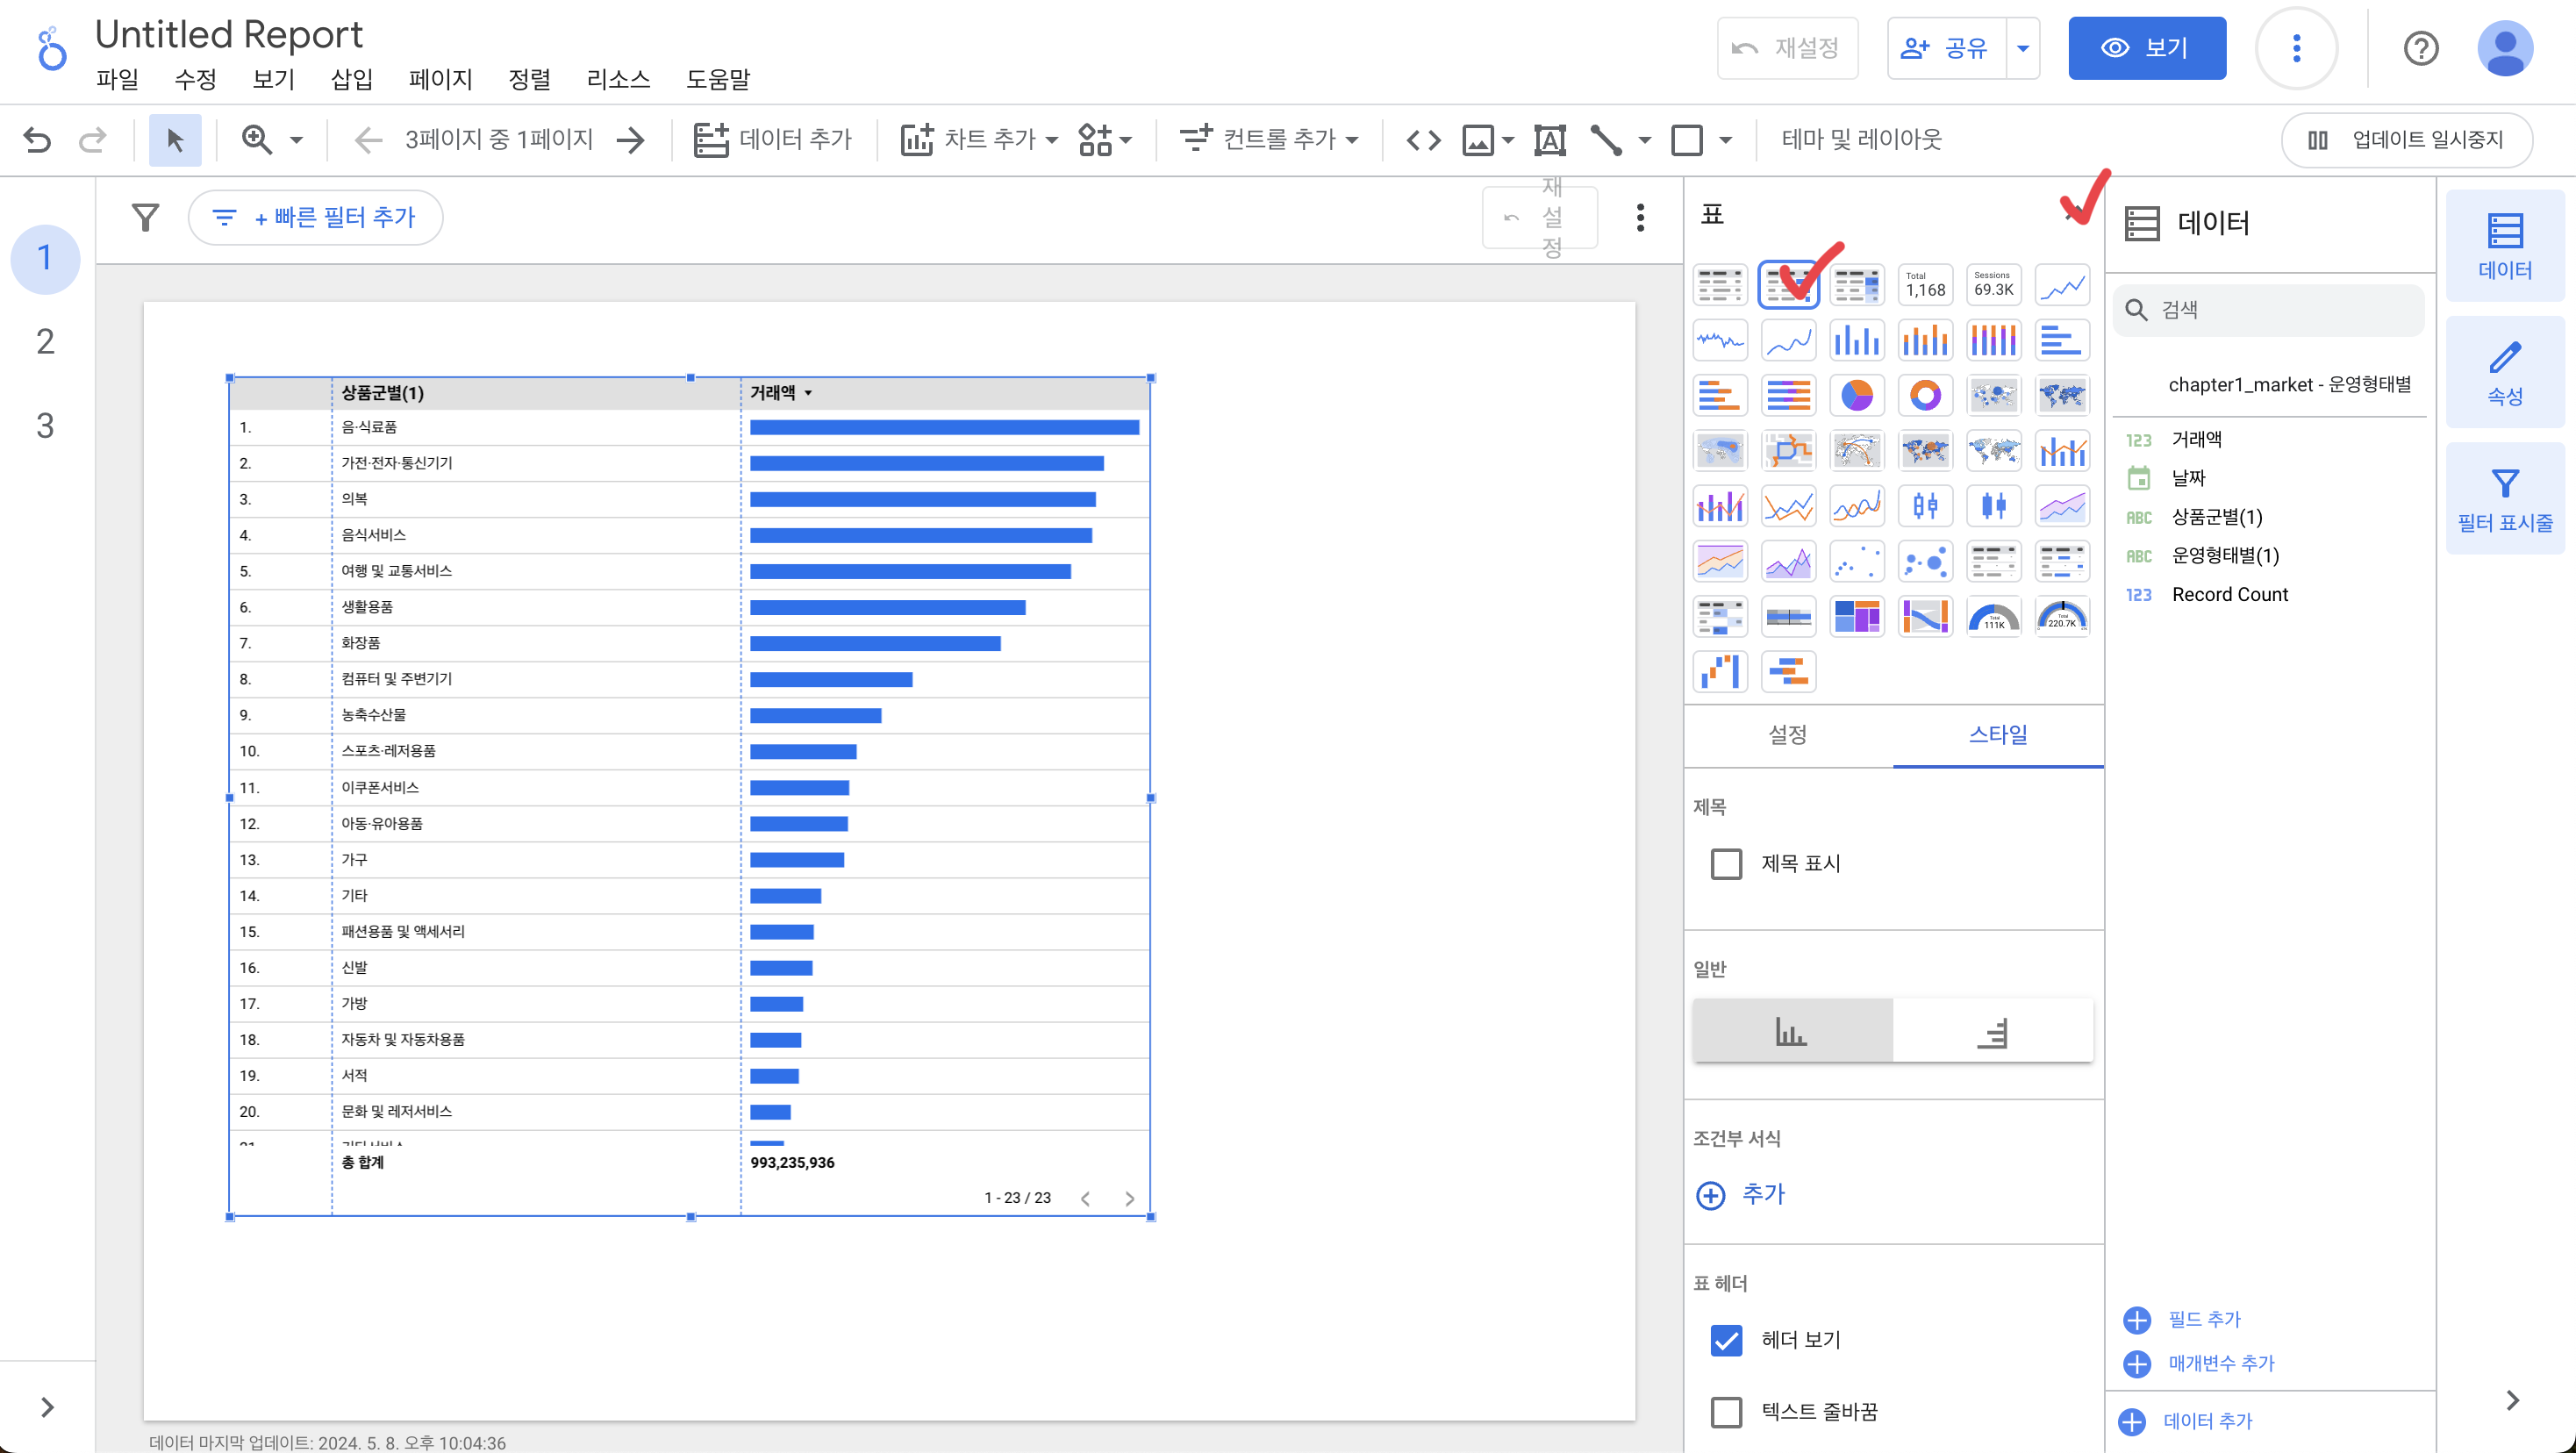Image resolution: width=2576 pixels, height=1453 pixels.
Task: Click the 필드 추가 link
Action: [2203, 1319]
